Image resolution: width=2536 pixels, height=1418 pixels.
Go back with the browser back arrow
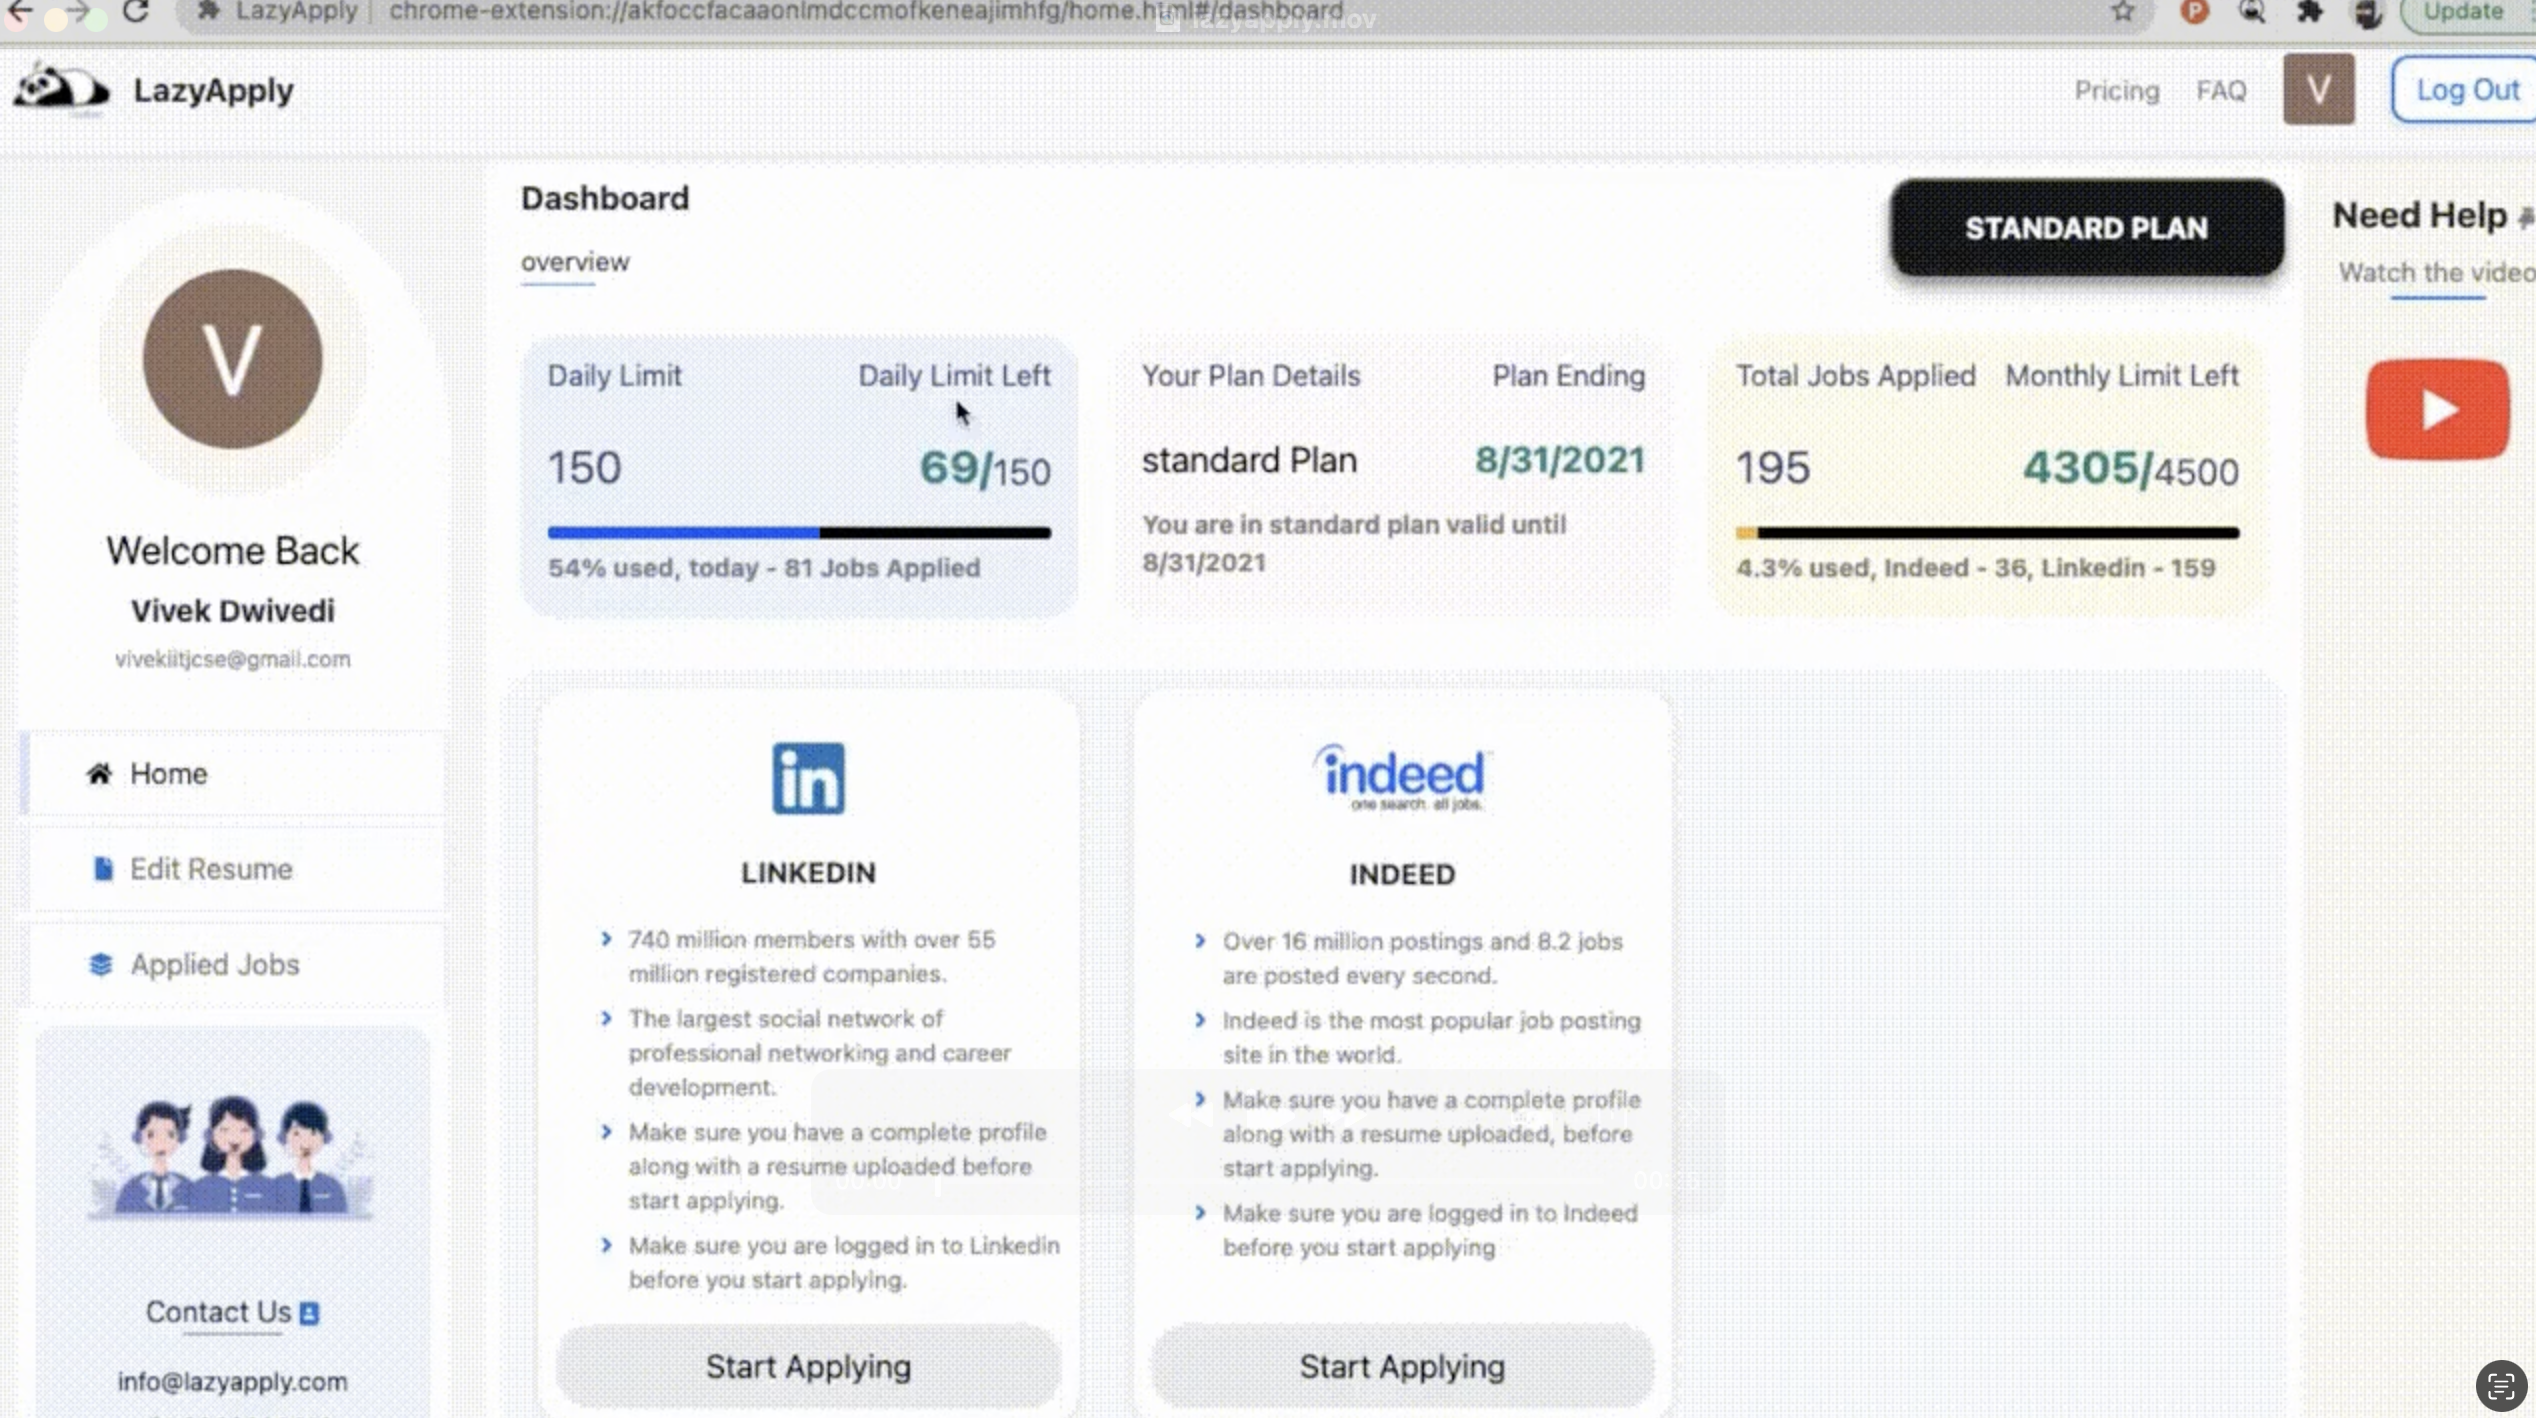pyautogui.click(x=18, y=12)
